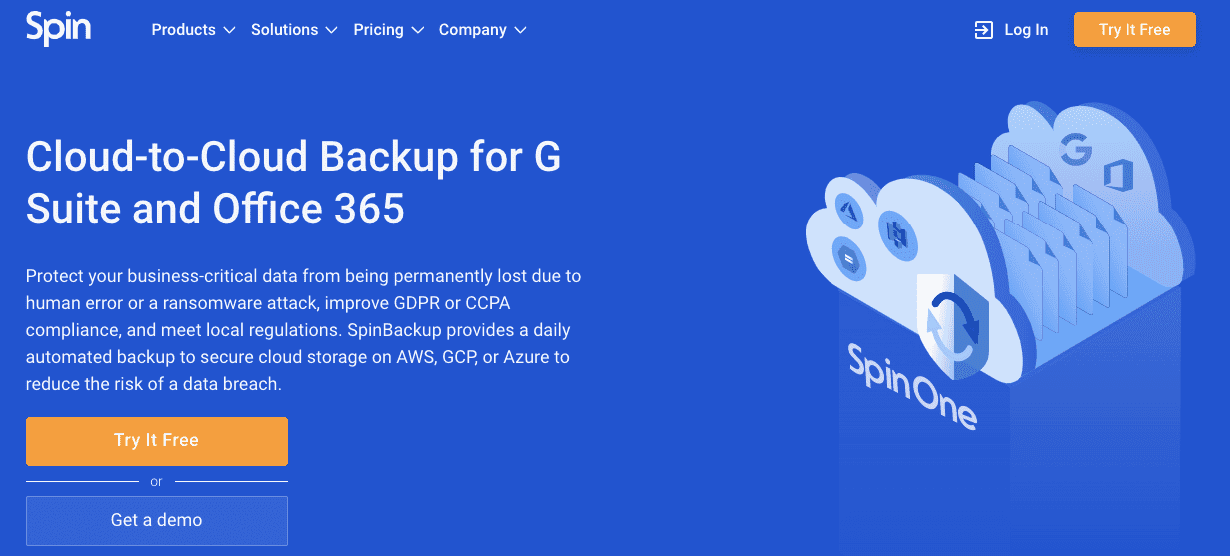Expand the Solutions dropdown chevron
Image resolution: width=1230 pixels, height=556 pixels.
[x=332, y=31]
